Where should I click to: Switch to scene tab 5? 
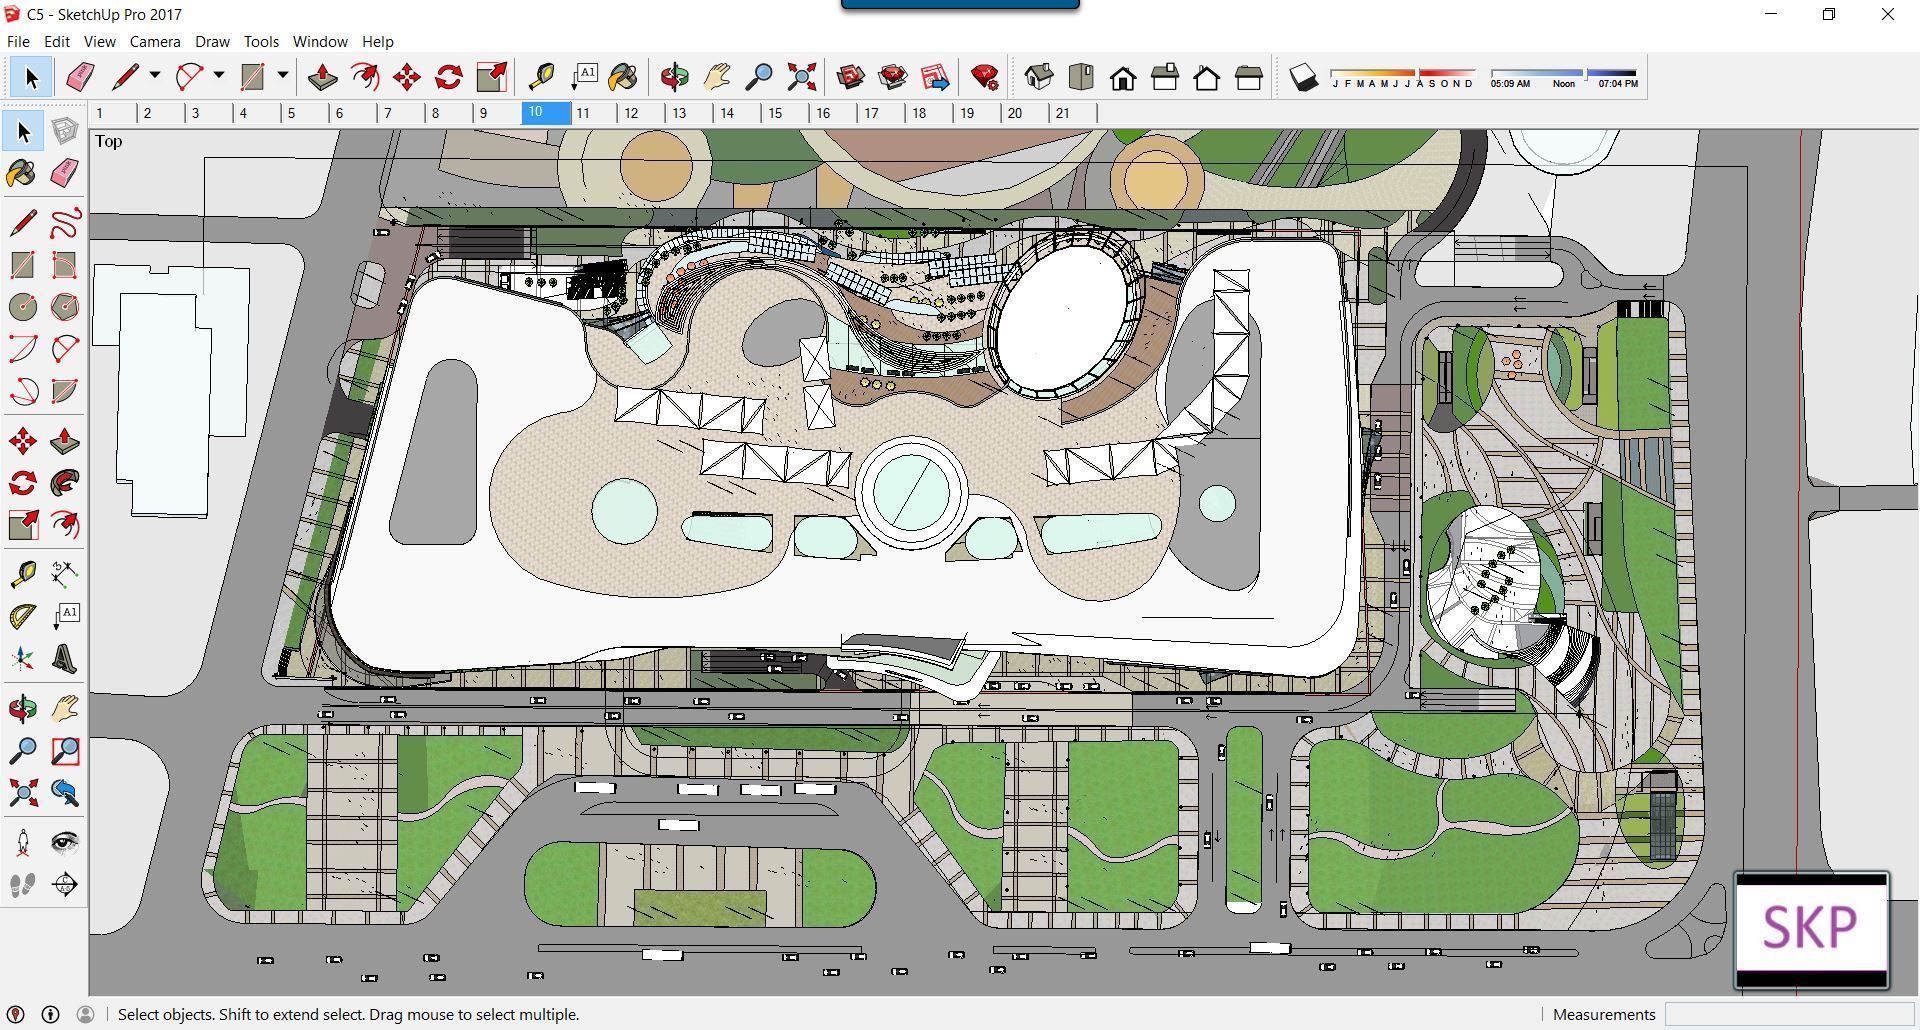tap(305, 113)
